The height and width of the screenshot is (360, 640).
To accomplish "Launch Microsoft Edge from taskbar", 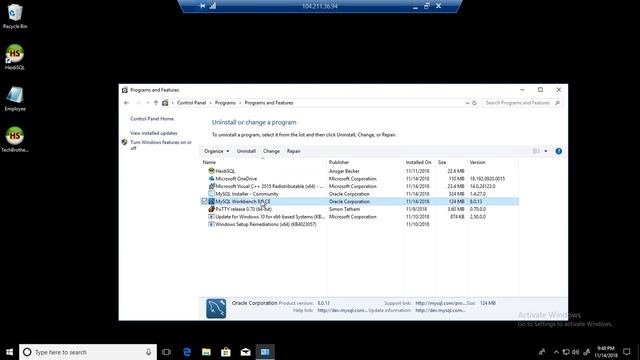I will 187,352.
